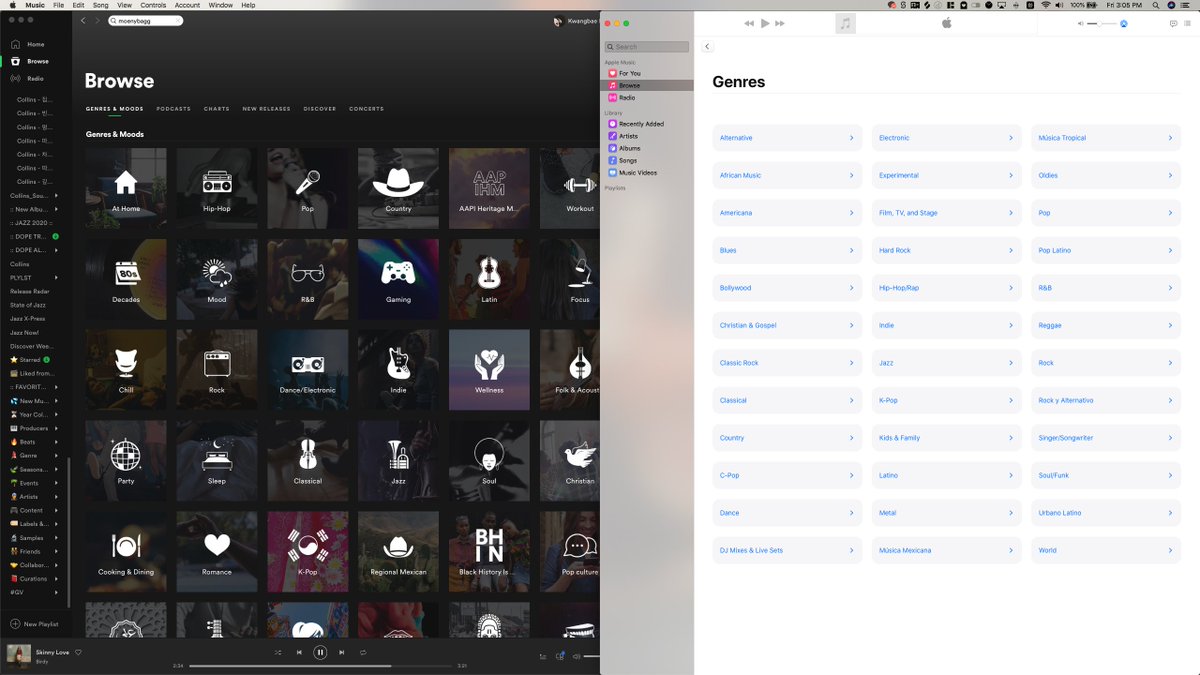Open the Dance/Electronic turntable tile
The width and height of the screenshot is (1200, 675).
[308, 370]
